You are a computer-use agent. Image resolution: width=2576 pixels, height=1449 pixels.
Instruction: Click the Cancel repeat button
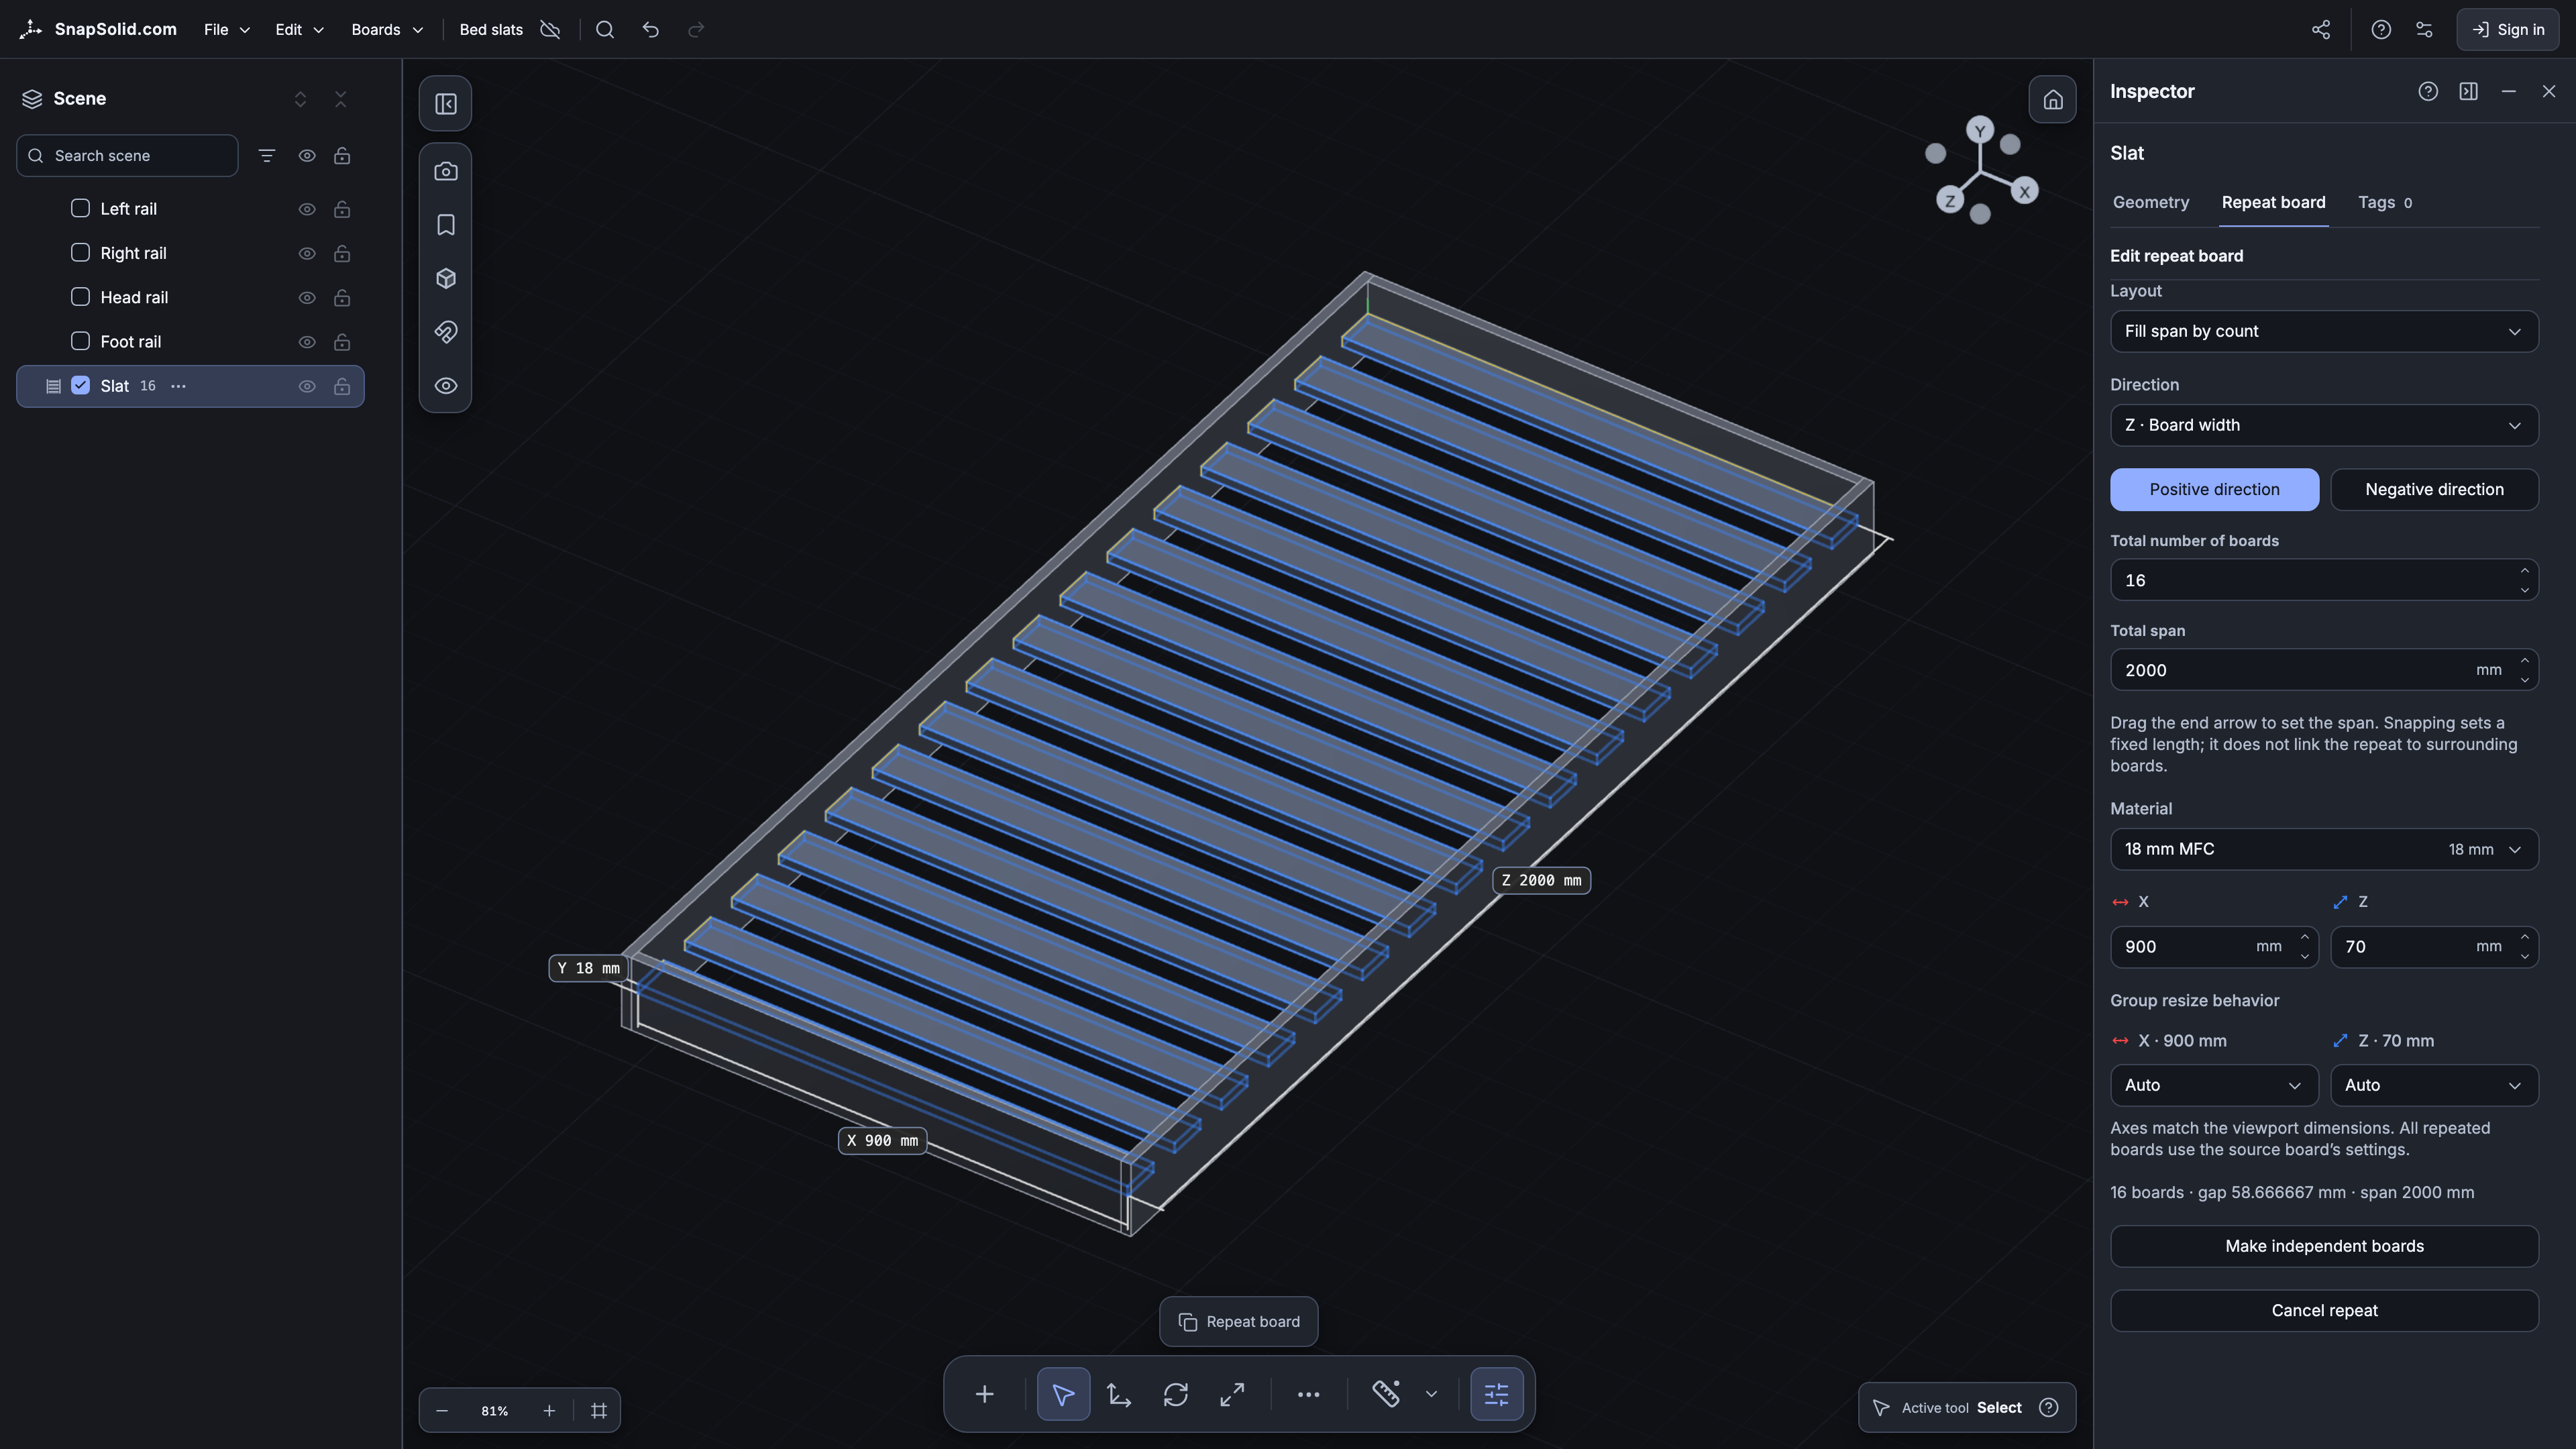click(x=2324, y=1311)
